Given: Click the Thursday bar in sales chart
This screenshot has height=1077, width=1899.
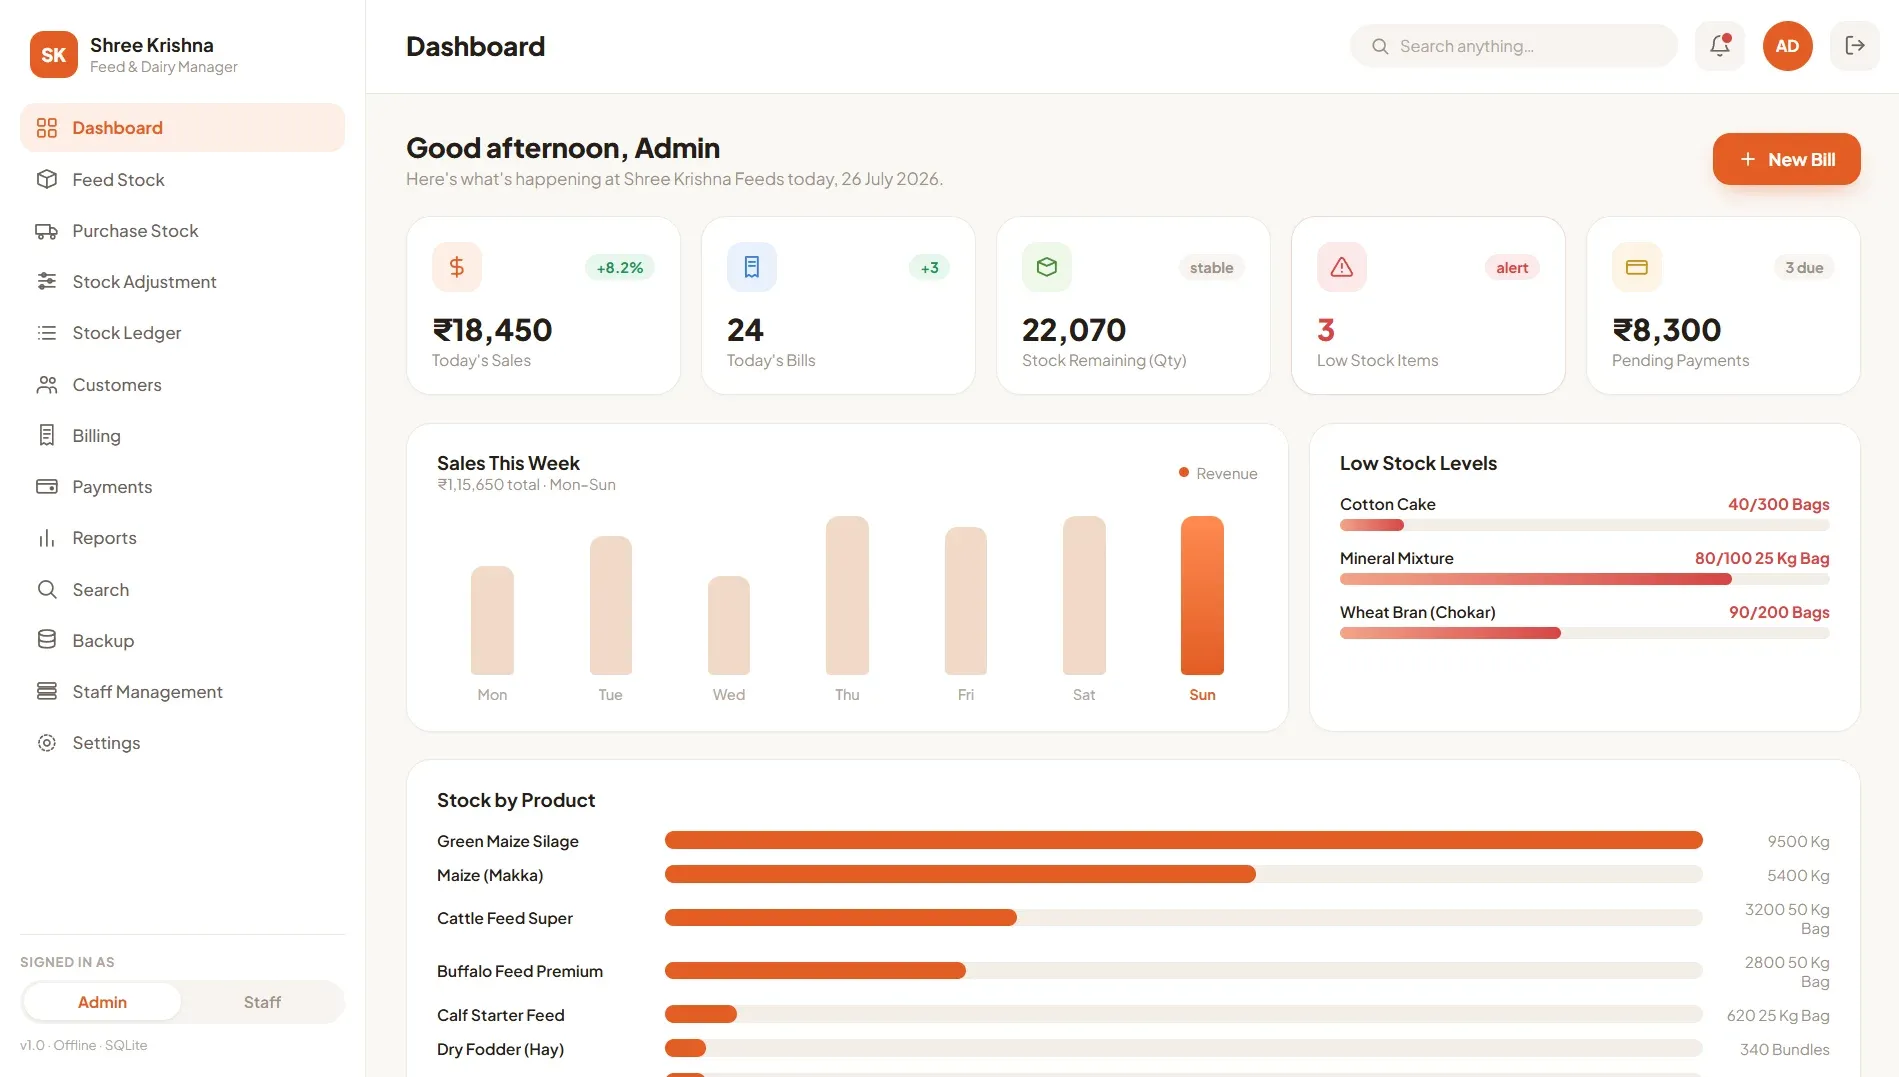Looking at the screenshot, I should tap(847, 595).
